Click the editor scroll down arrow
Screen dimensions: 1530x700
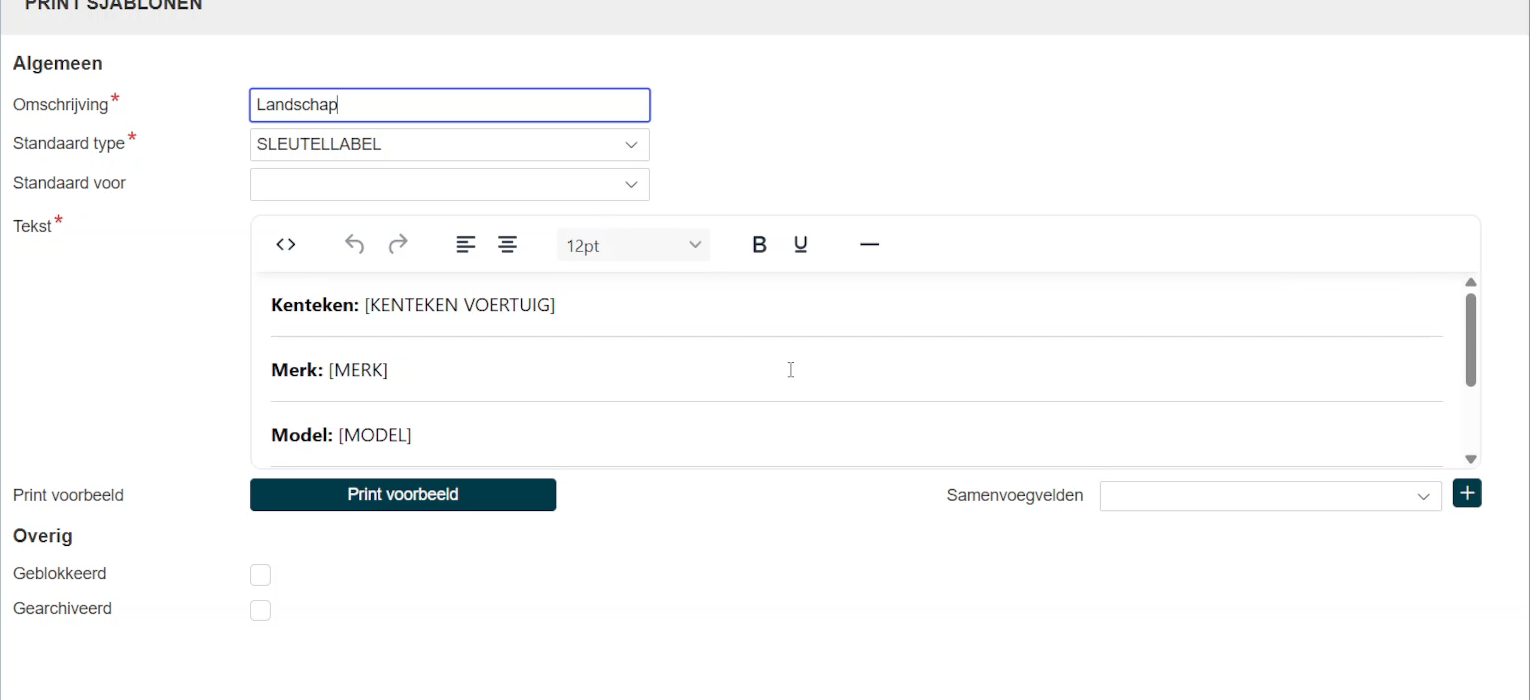1471,459
